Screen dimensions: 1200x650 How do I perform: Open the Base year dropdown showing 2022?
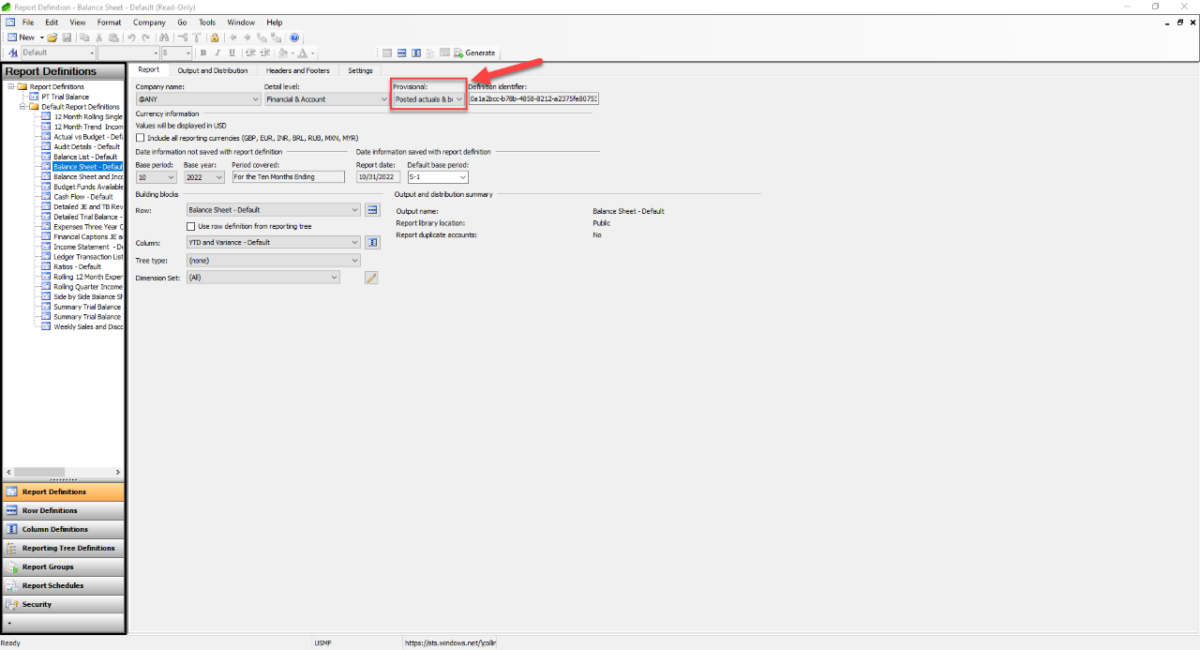coord(216,176)
